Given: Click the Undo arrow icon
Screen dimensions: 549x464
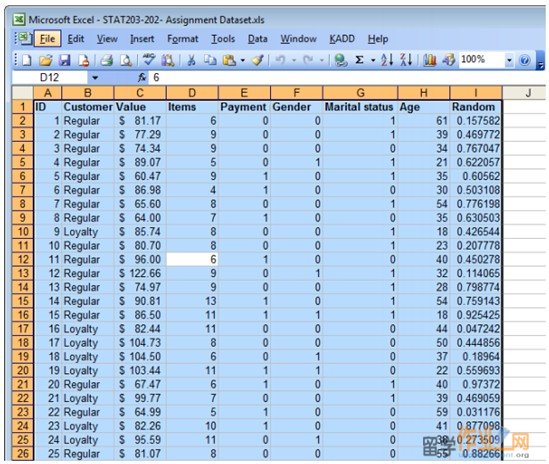Looking at the screenshot, I should click(280, 60).
